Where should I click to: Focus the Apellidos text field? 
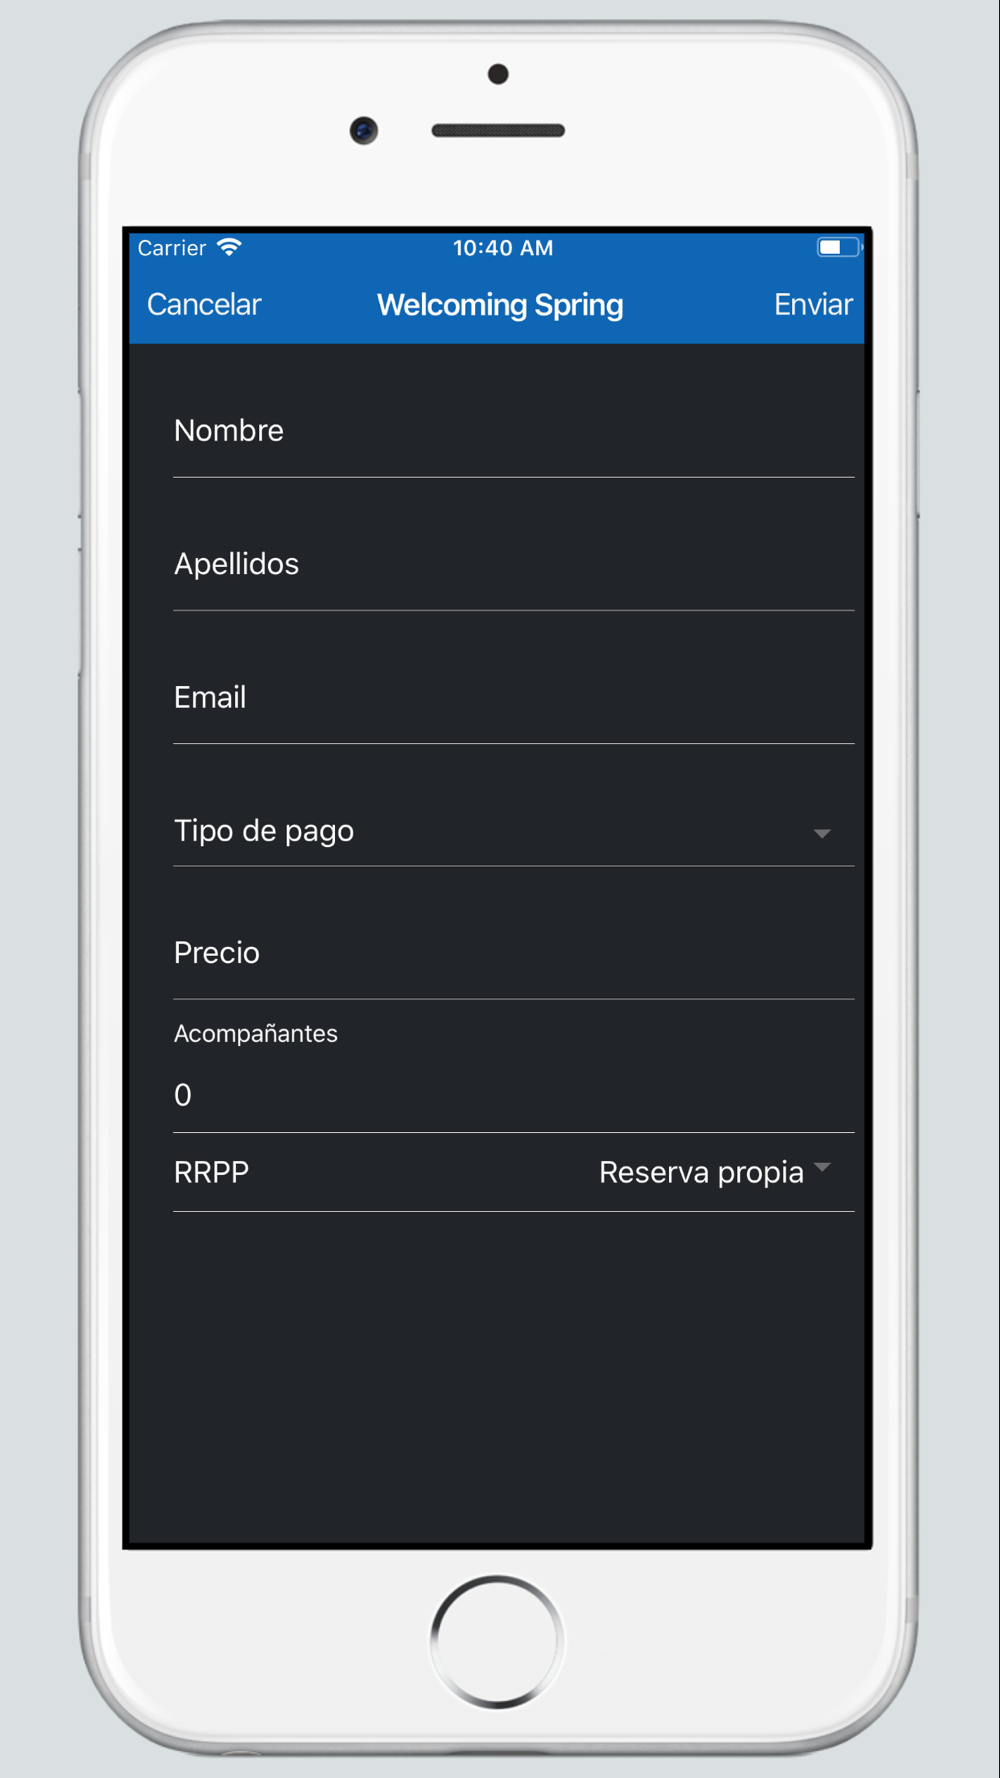[514, 564]
